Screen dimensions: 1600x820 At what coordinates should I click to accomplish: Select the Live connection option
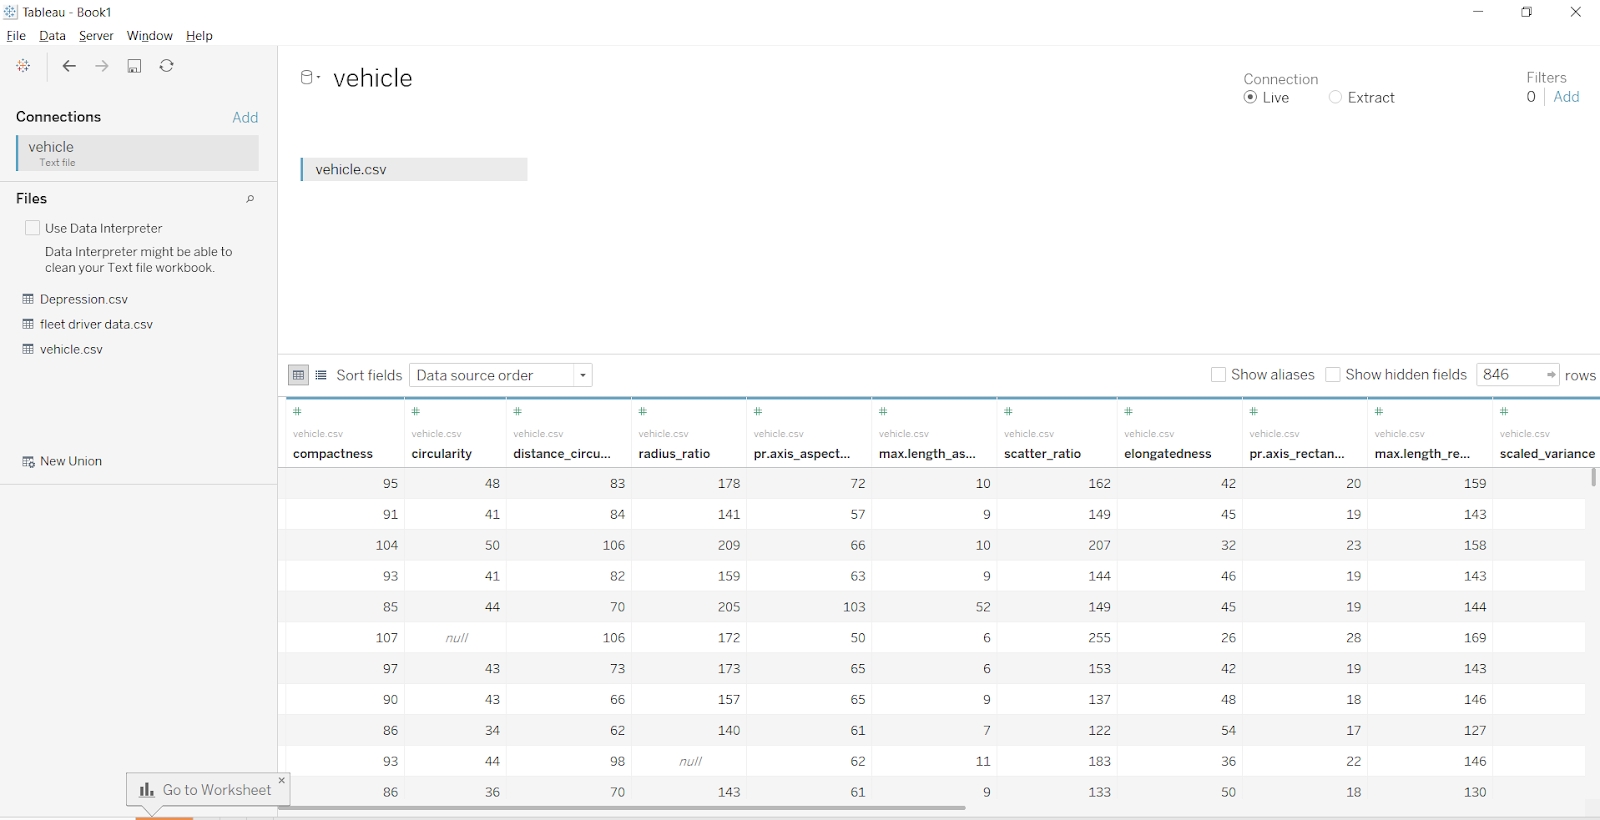1250,98
